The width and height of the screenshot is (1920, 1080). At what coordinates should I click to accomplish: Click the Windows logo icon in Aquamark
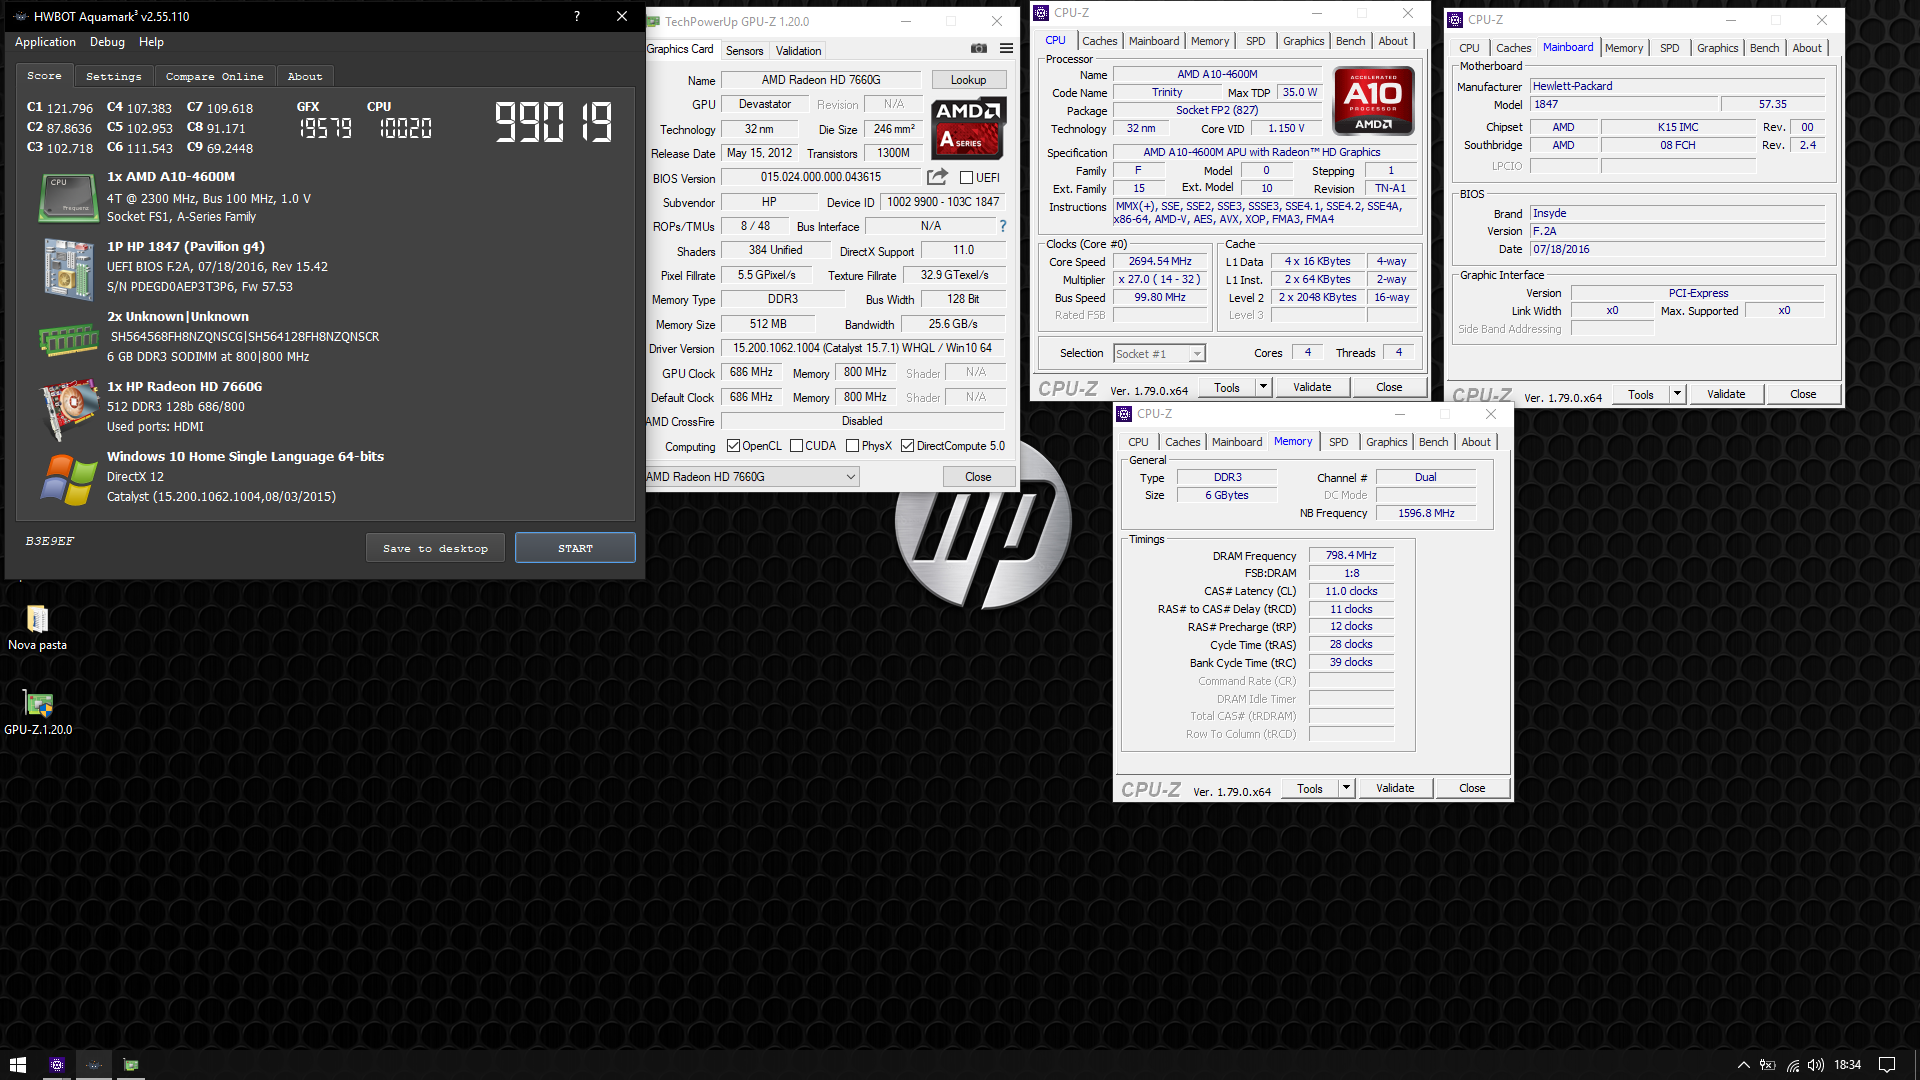tap(68, 479)
